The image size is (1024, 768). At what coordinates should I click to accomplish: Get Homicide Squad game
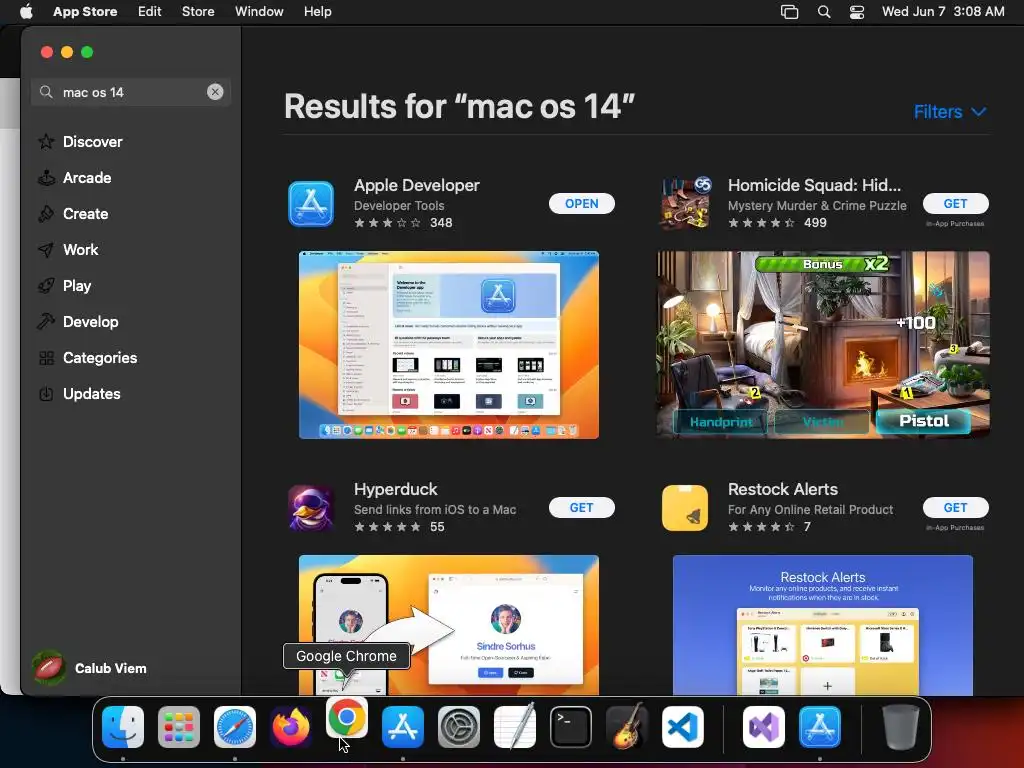coord(955,203)
